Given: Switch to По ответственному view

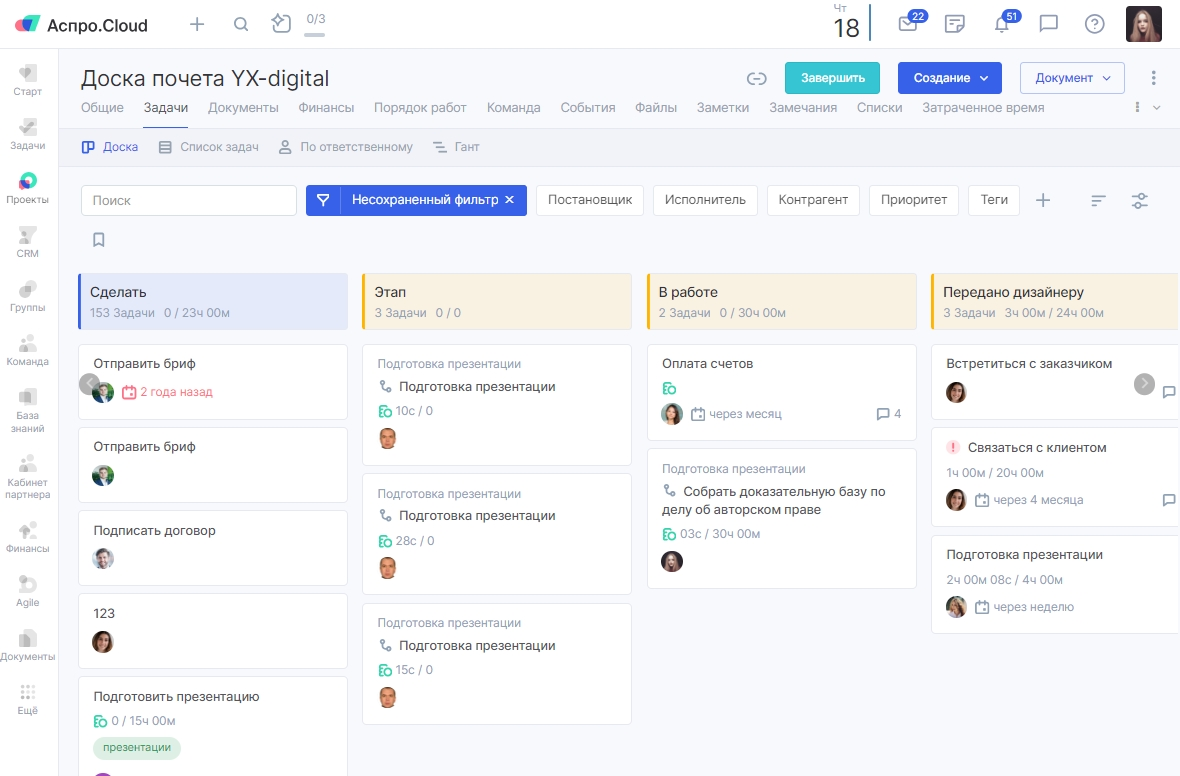Looking at the screenshot, I should 345,147.
